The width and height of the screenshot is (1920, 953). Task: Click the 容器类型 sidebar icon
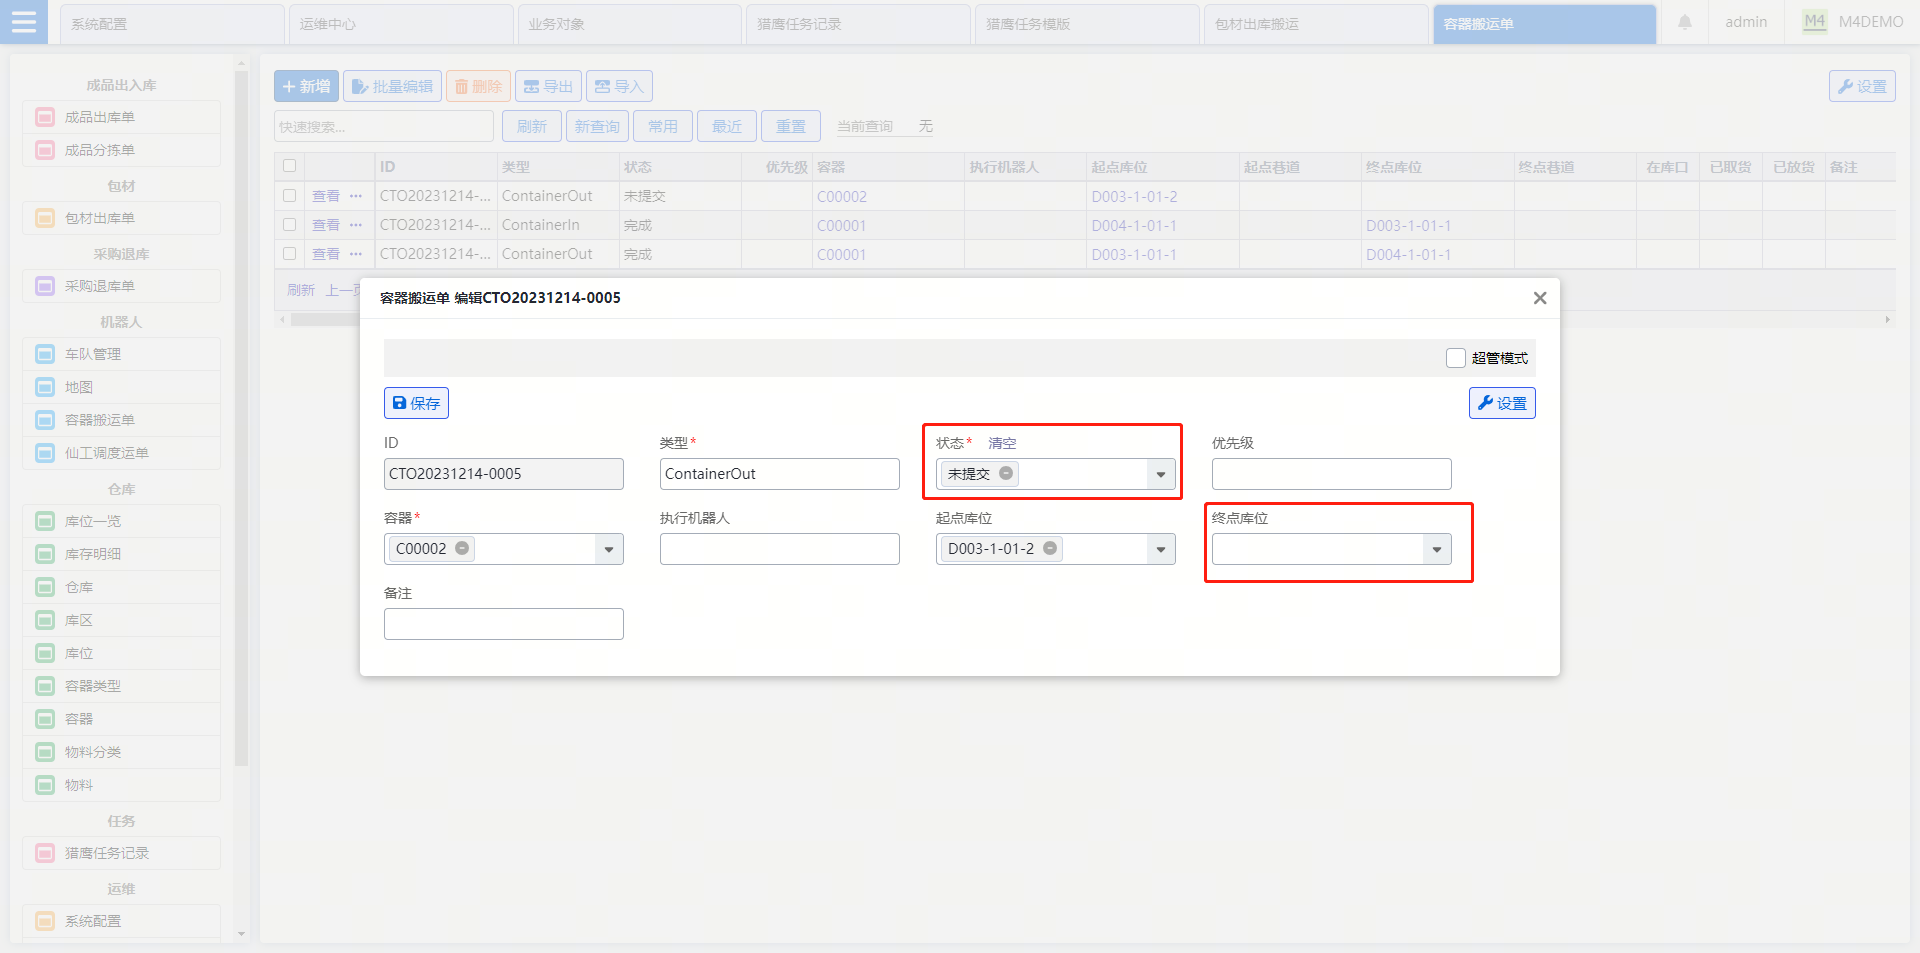(x=45, y=686)
